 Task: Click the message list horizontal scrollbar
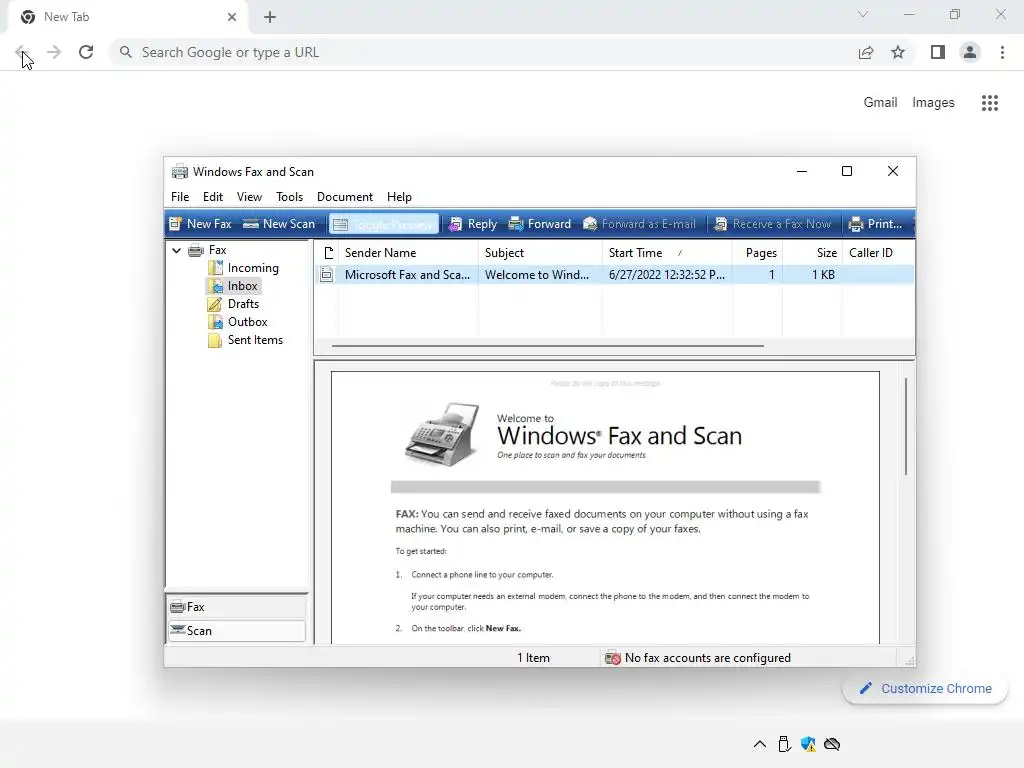547,346
